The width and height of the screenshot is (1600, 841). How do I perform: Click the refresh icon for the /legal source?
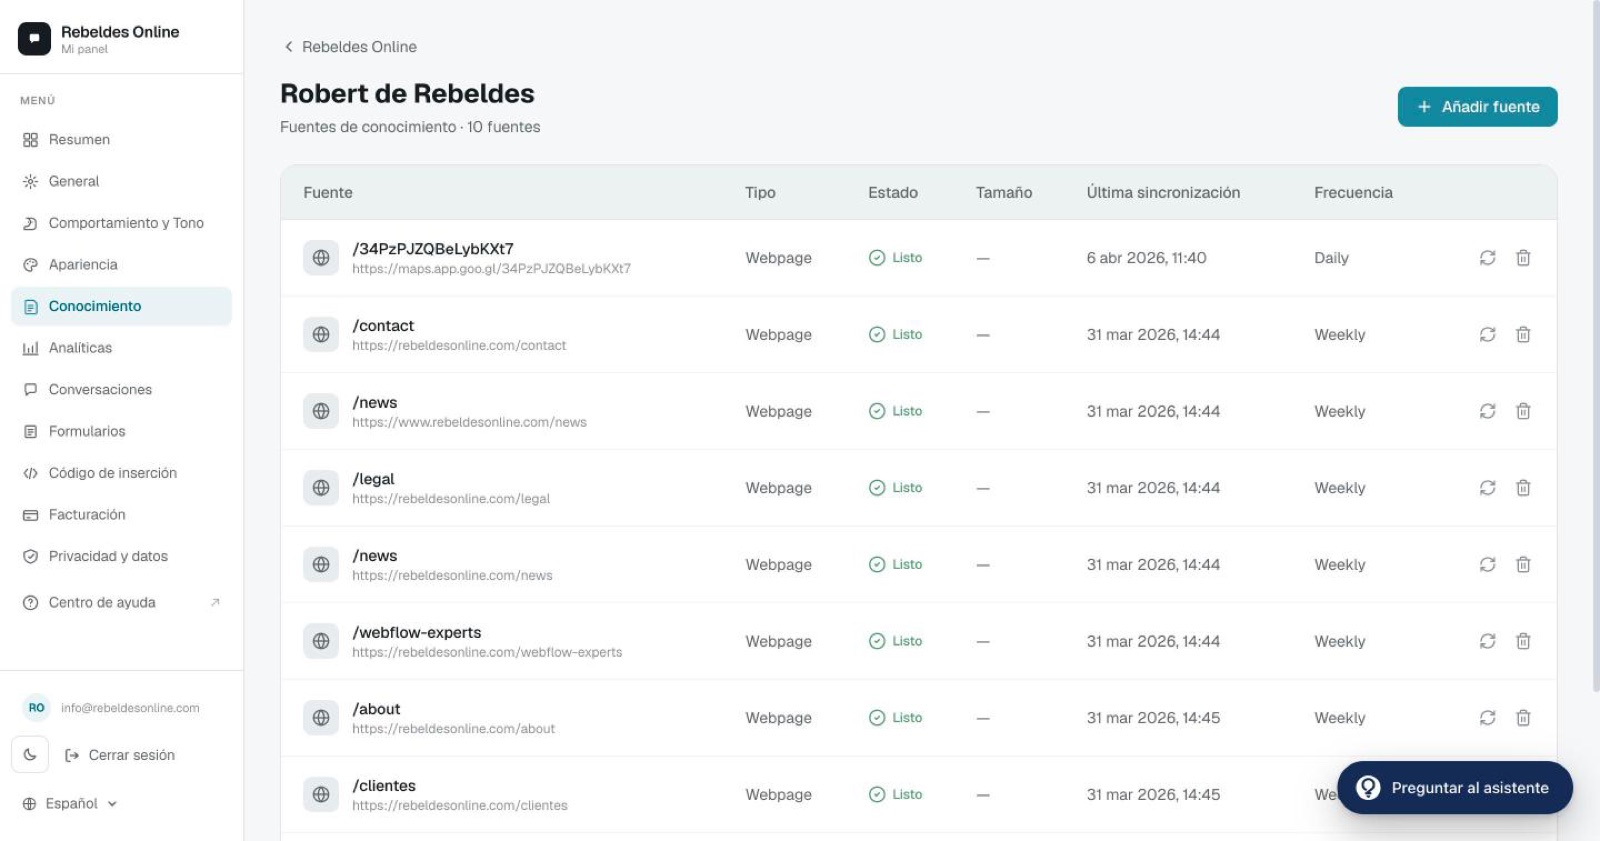point(1487,488)
